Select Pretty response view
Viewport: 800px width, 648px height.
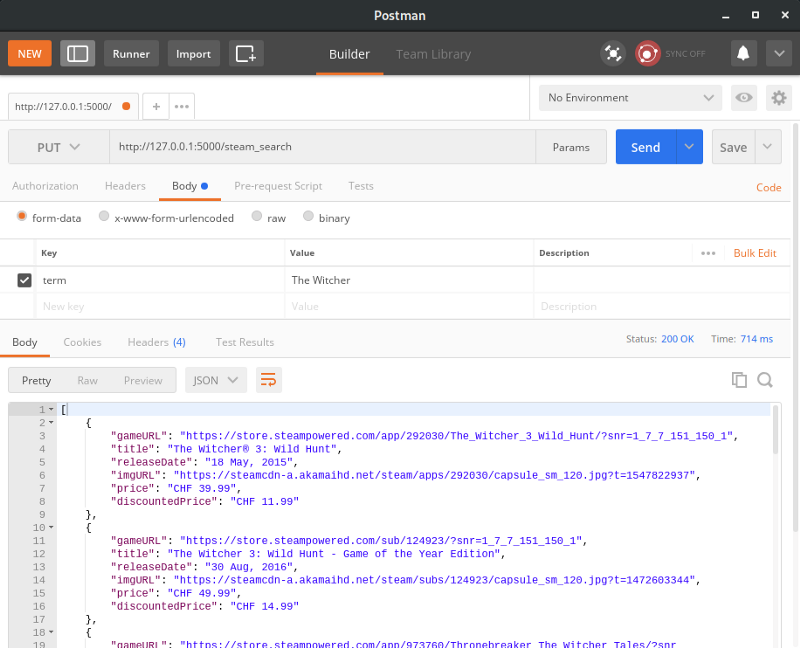pyautogui.click(x=36, y=381)
